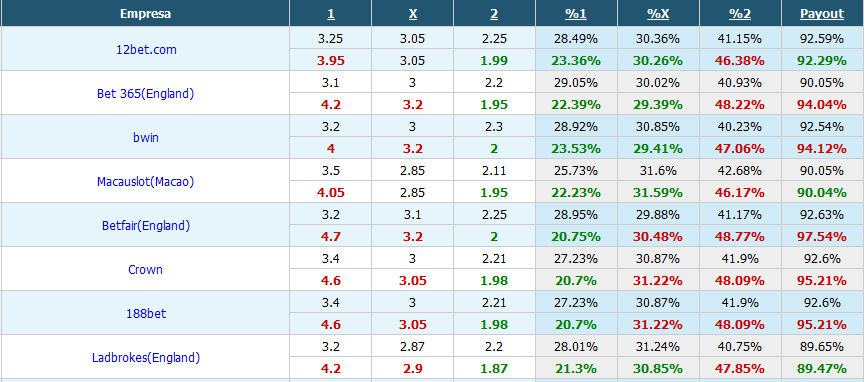Image resolution: width=866 pixels, height=382 pixels.
Task: Sort by the 2 column header
Action: [494, 14]
